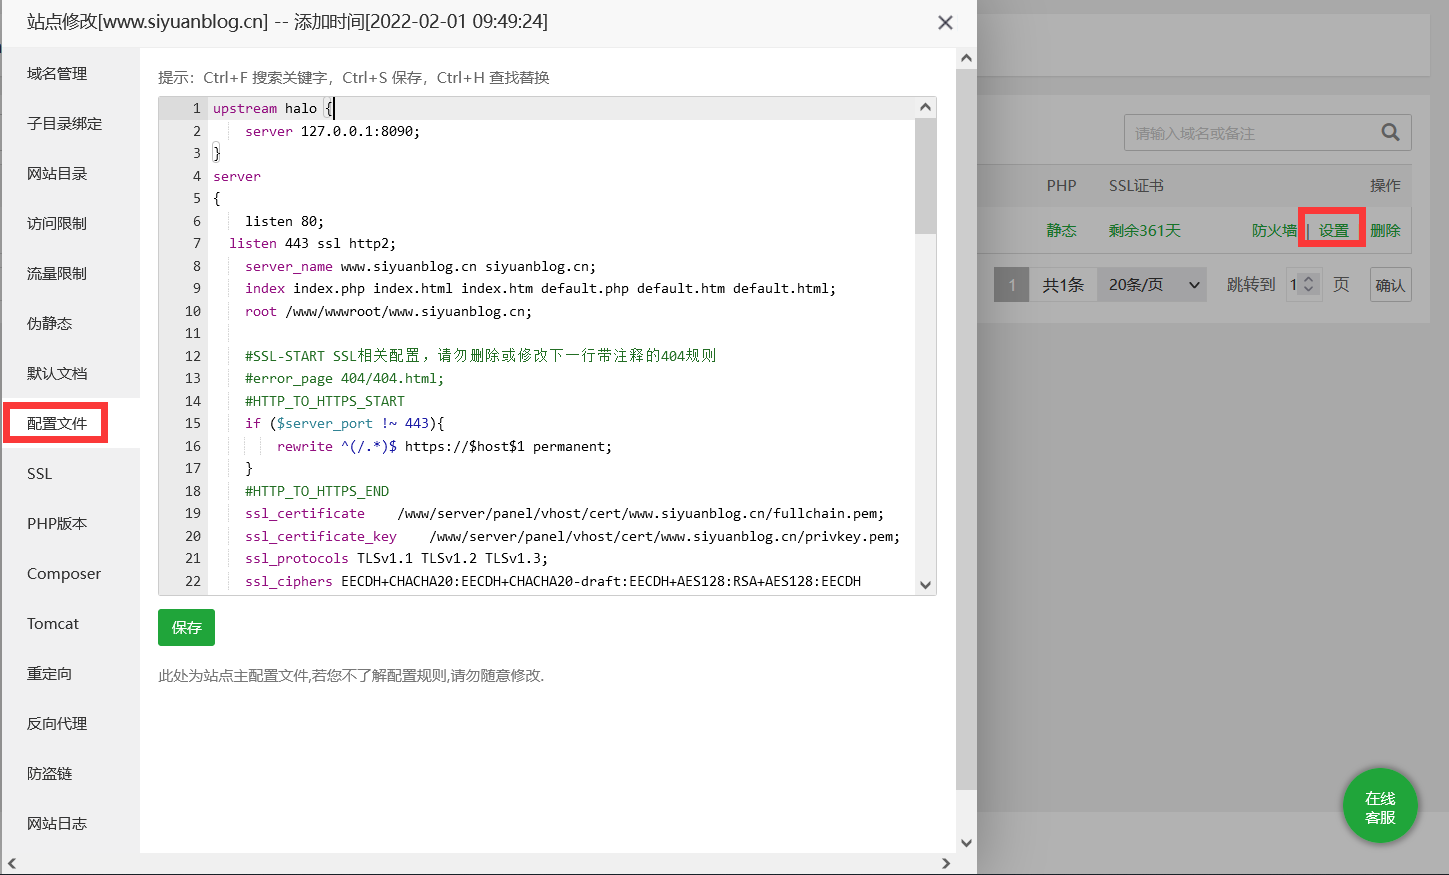The image size is (1449, 875).
Task: Click the 'if ($server_port !~ 443){' line
Action: [345, 423]
